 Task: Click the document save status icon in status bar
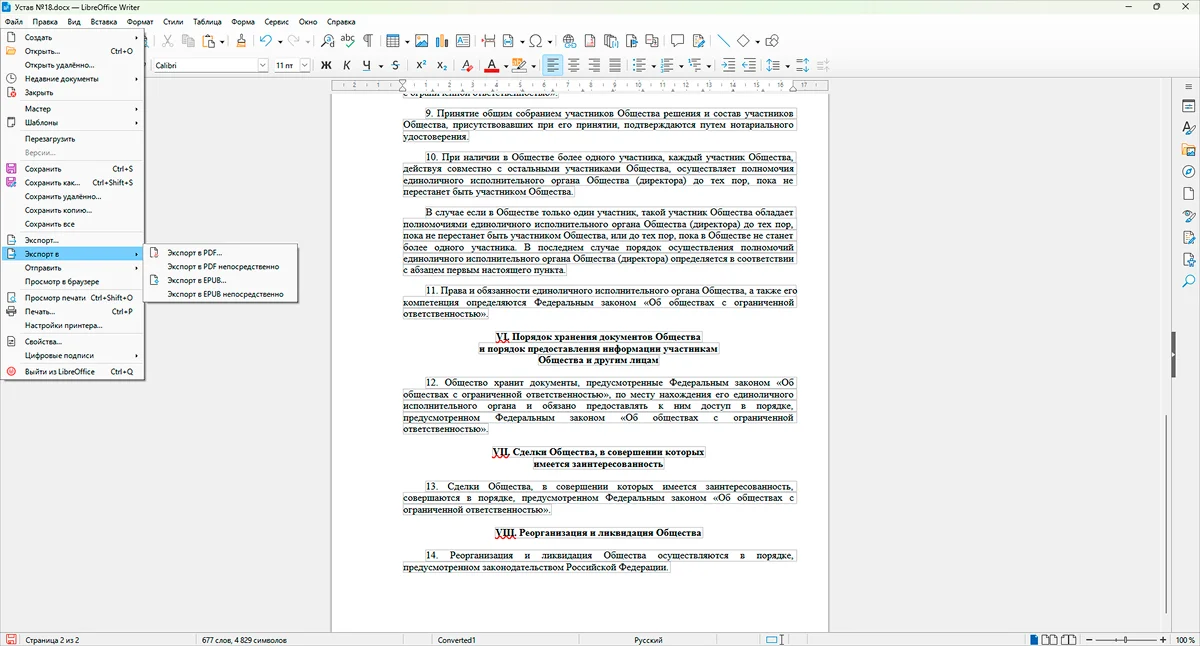11,639
